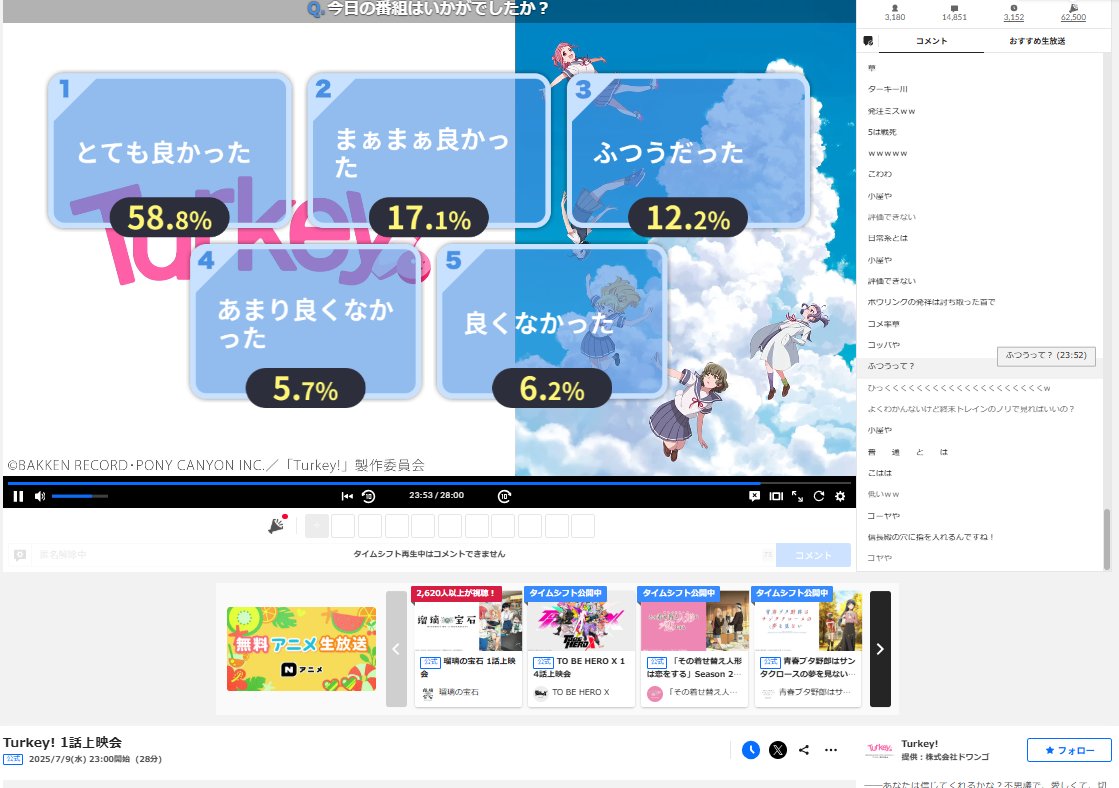1119x788 pixels.
Task: Select the コメント tab
Action: tap(931, 41)
